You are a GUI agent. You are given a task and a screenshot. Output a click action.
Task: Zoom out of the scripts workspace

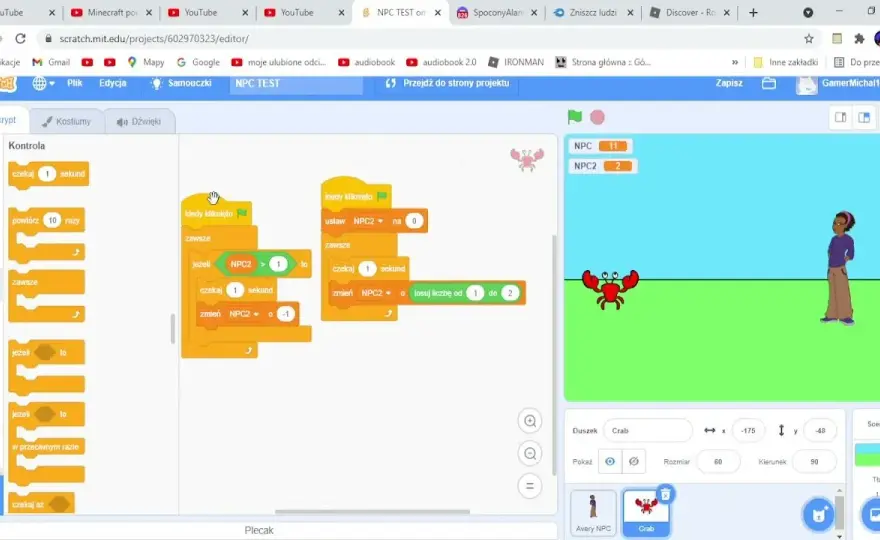530,453
